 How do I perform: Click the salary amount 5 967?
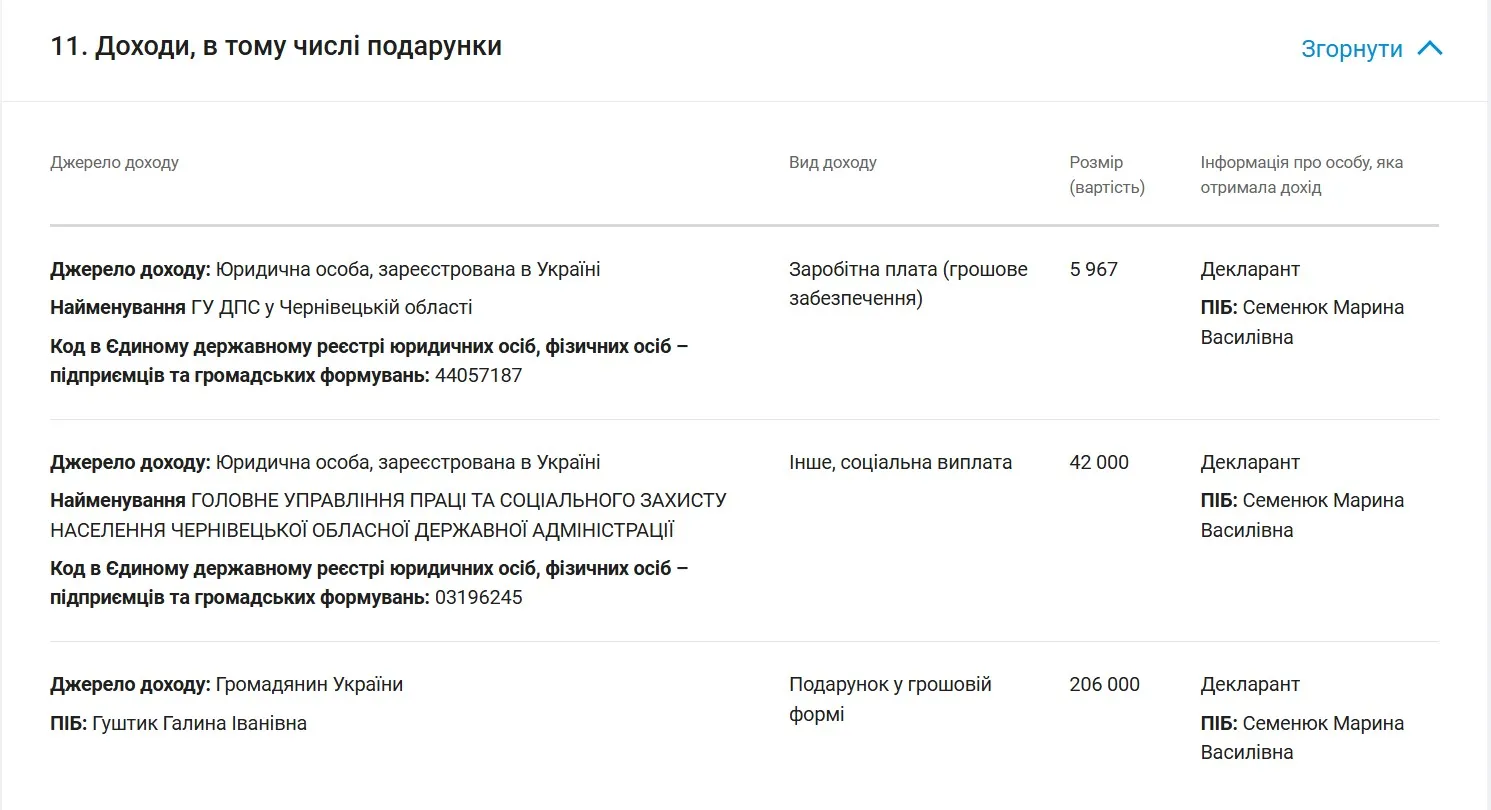1093,269
